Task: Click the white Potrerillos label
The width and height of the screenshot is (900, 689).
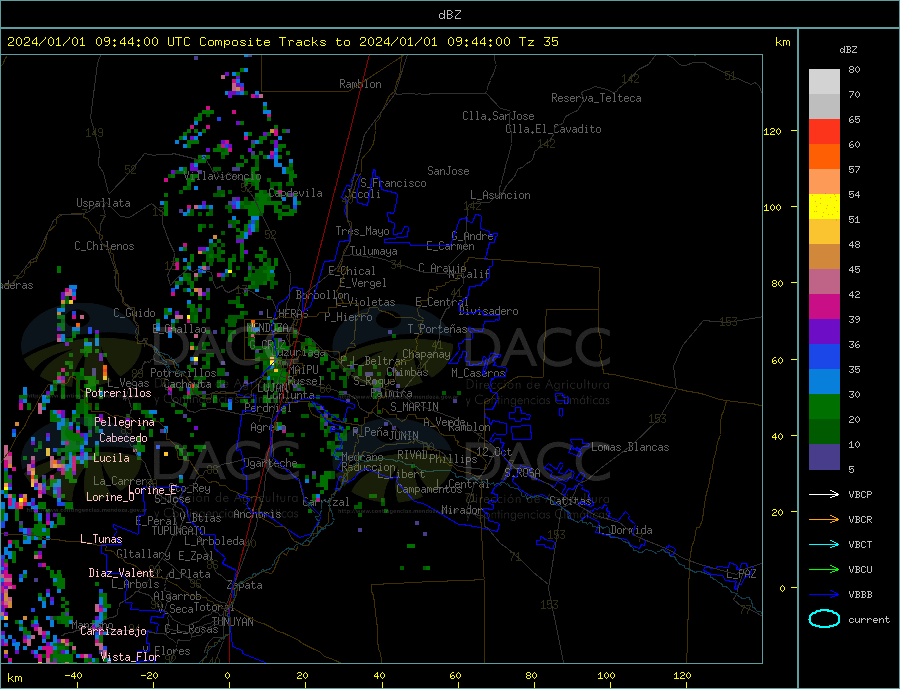Action: 118,393
